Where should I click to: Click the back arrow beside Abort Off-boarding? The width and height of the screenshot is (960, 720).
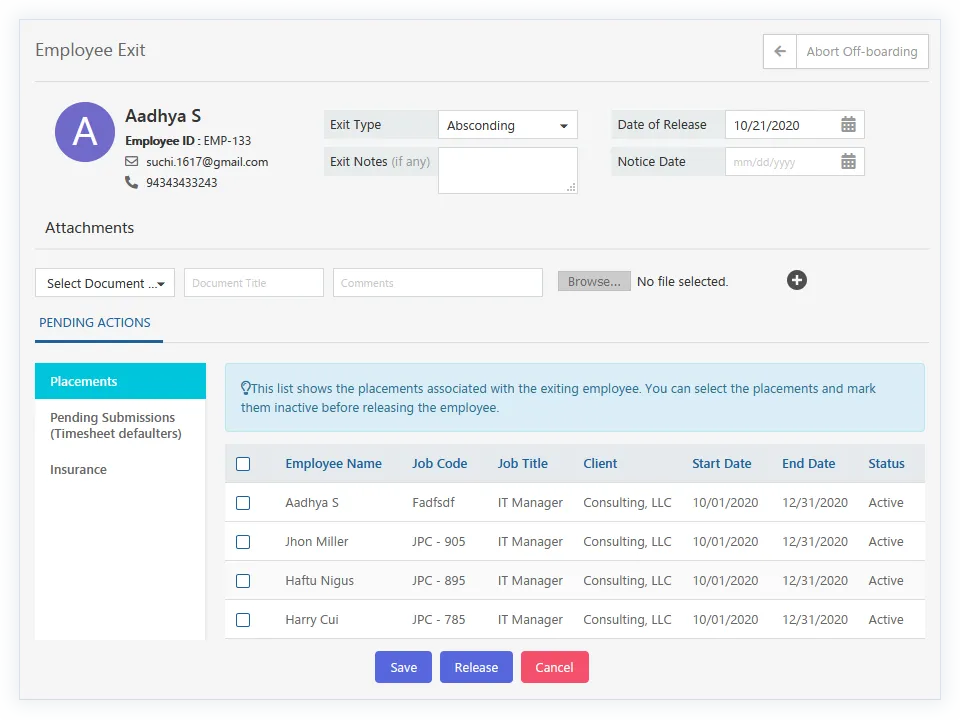click(779, 51)
